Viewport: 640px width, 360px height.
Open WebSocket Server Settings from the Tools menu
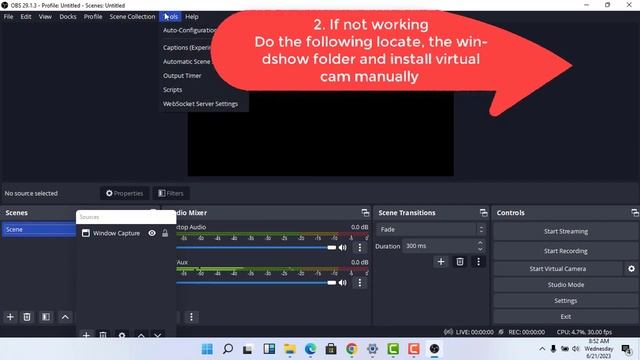(x=200, y=104)
